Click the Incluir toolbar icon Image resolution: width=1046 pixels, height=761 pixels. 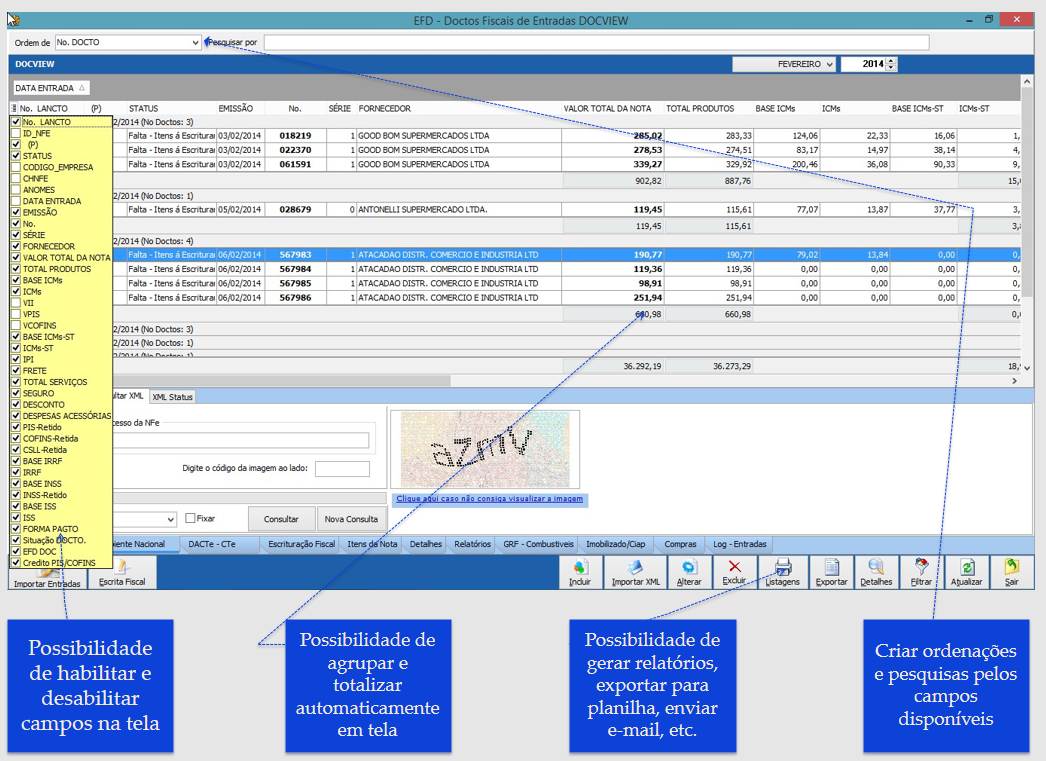(x=580, y=567)
